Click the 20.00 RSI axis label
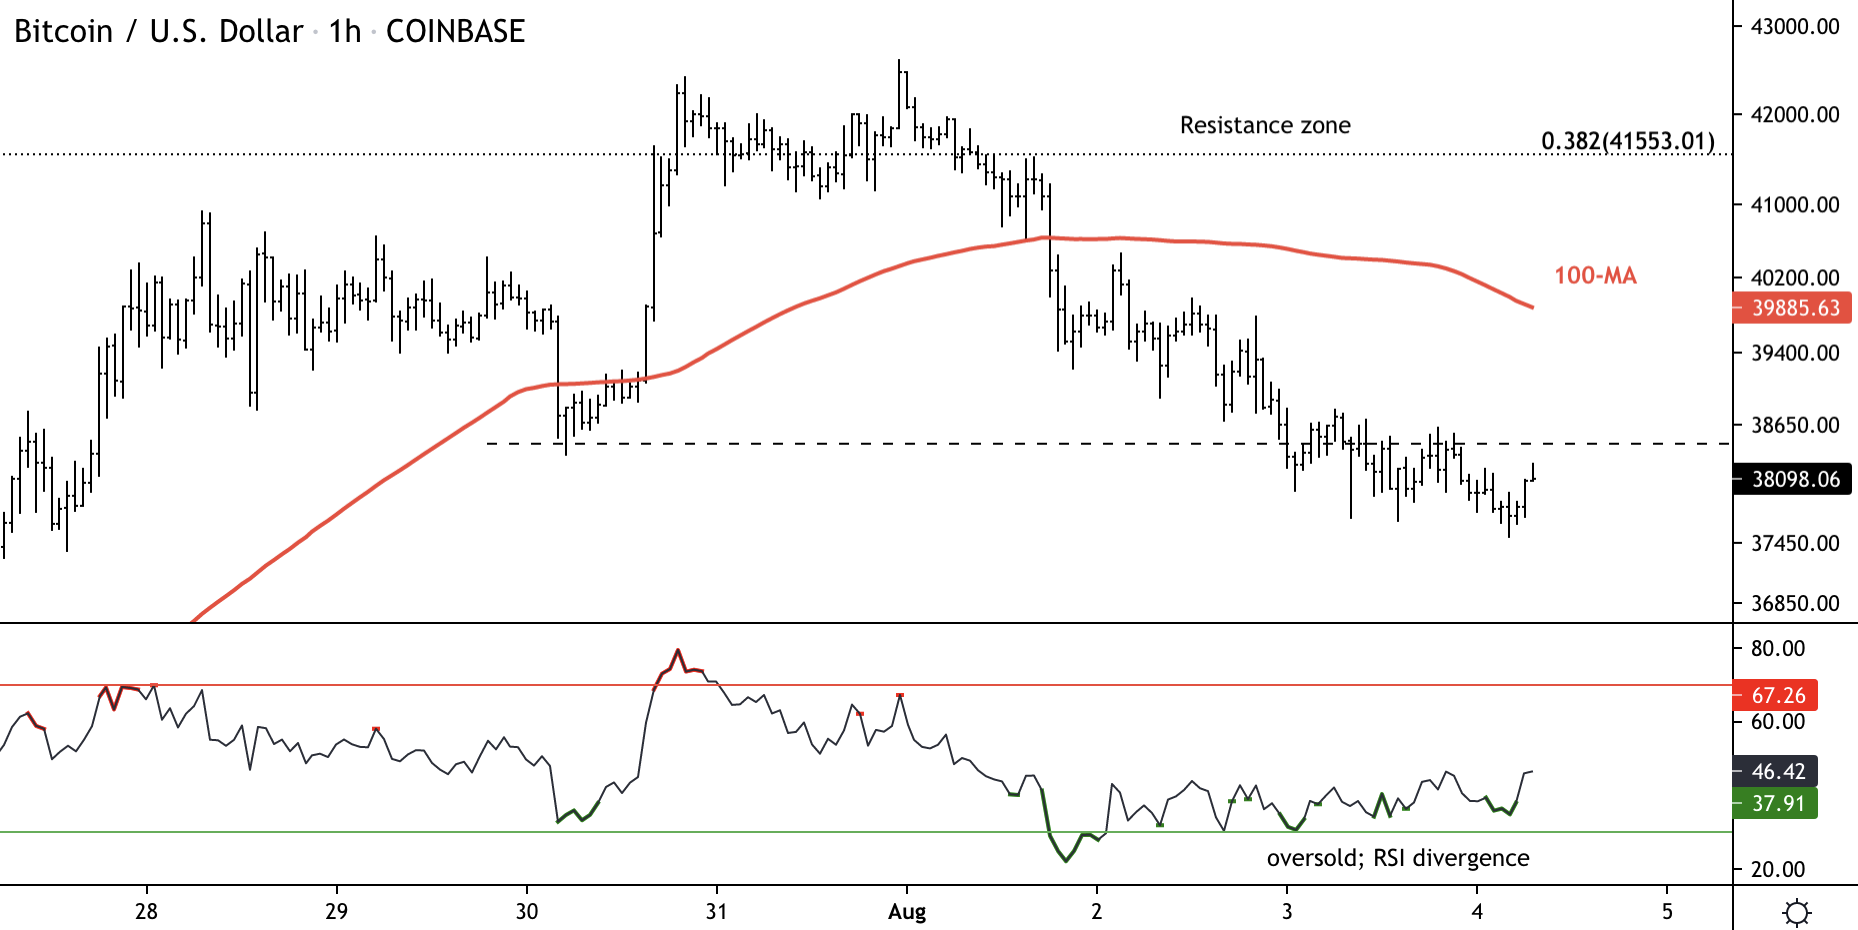1858x930 pixels. coord(1778,870)
